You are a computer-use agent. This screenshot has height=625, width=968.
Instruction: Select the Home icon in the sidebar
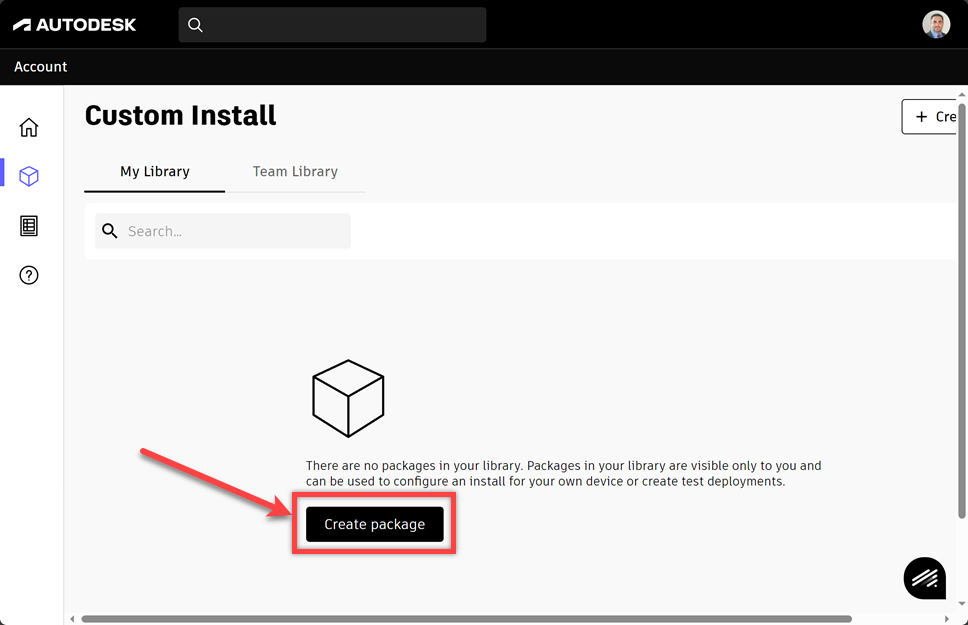pos(29,127)
